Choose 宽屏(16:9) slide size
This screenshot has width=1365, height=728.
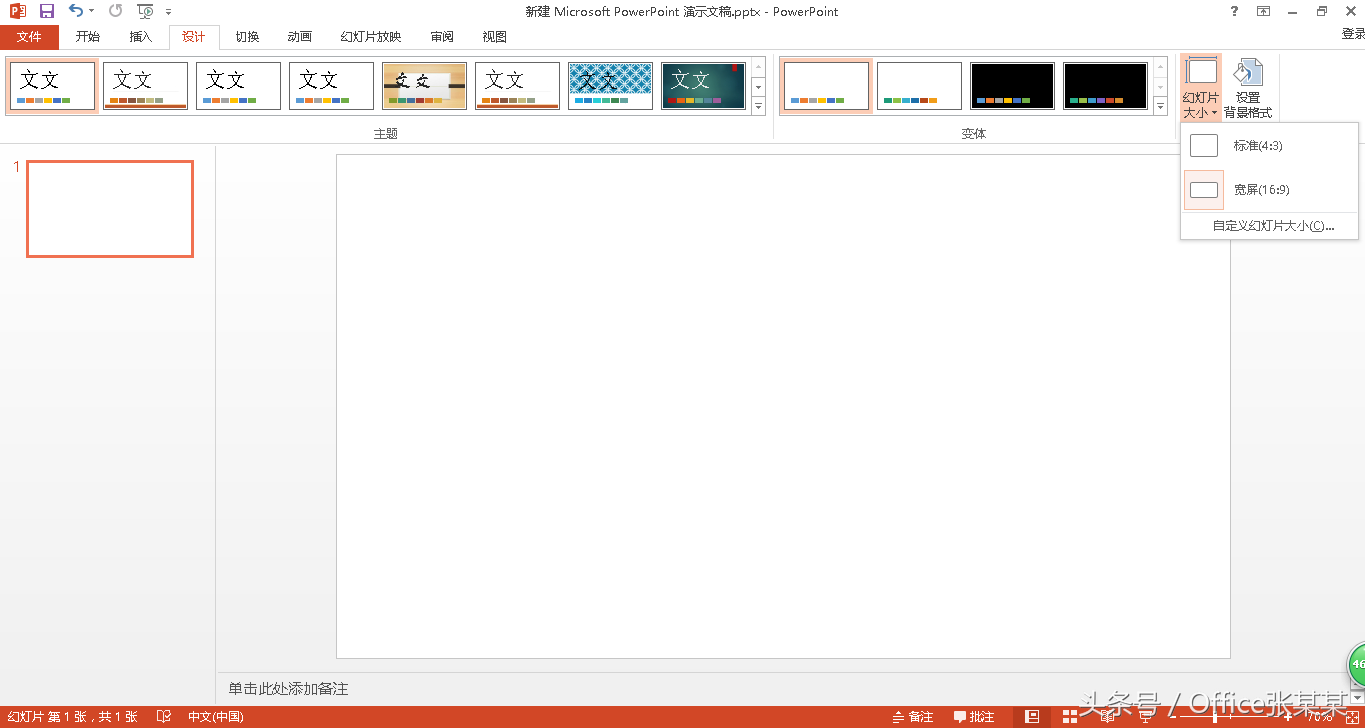[x=1269, y=190]
